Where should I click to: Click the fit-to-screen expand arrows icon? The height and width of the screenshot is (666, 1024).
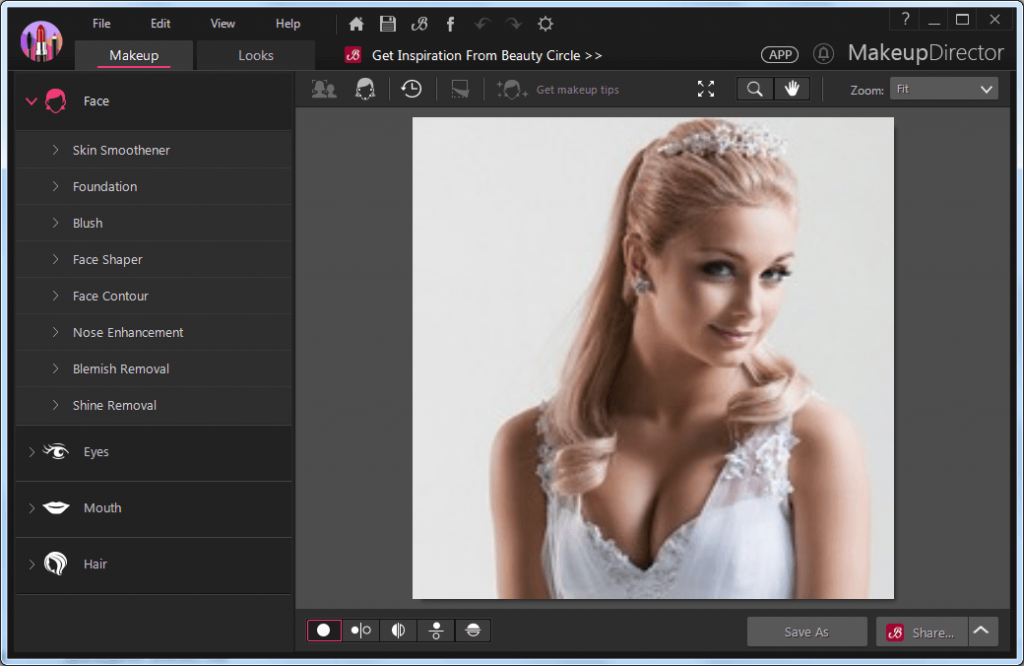tap(706, 89)
